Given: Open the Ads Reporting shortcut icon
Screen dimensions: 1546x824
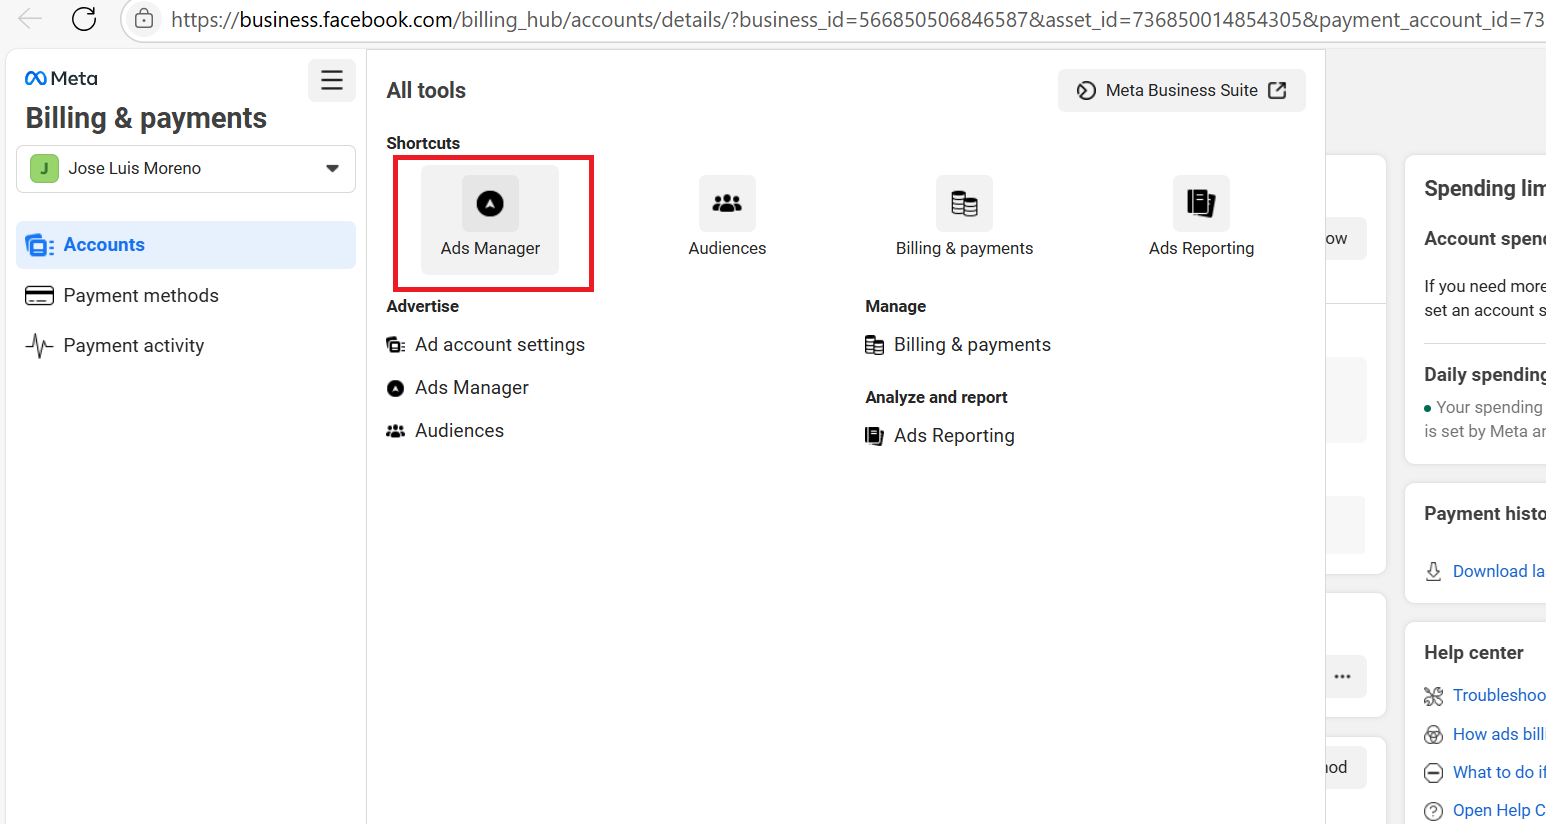Looking at the screenshot, I should click(1201, 204).
